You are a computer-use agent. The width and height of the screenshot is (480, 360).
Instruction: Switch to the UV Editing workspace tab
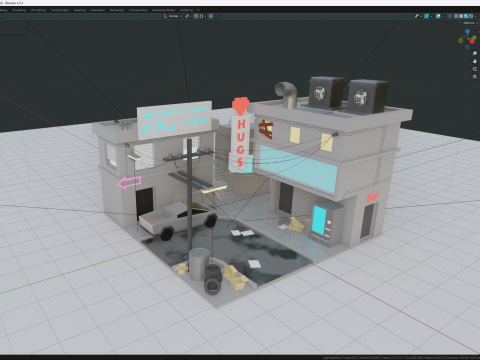38,10
